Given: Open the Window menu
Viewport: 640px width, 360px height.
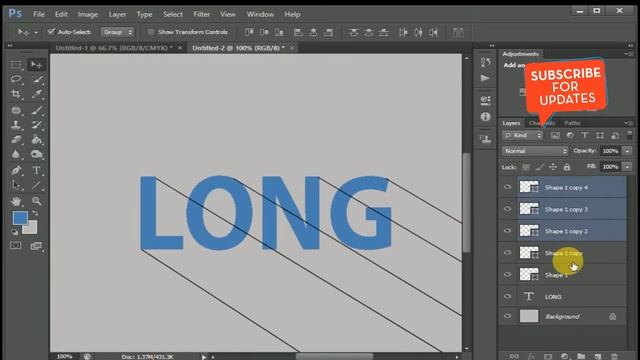Looking at the screenshot, I should [x=260, y=14].
